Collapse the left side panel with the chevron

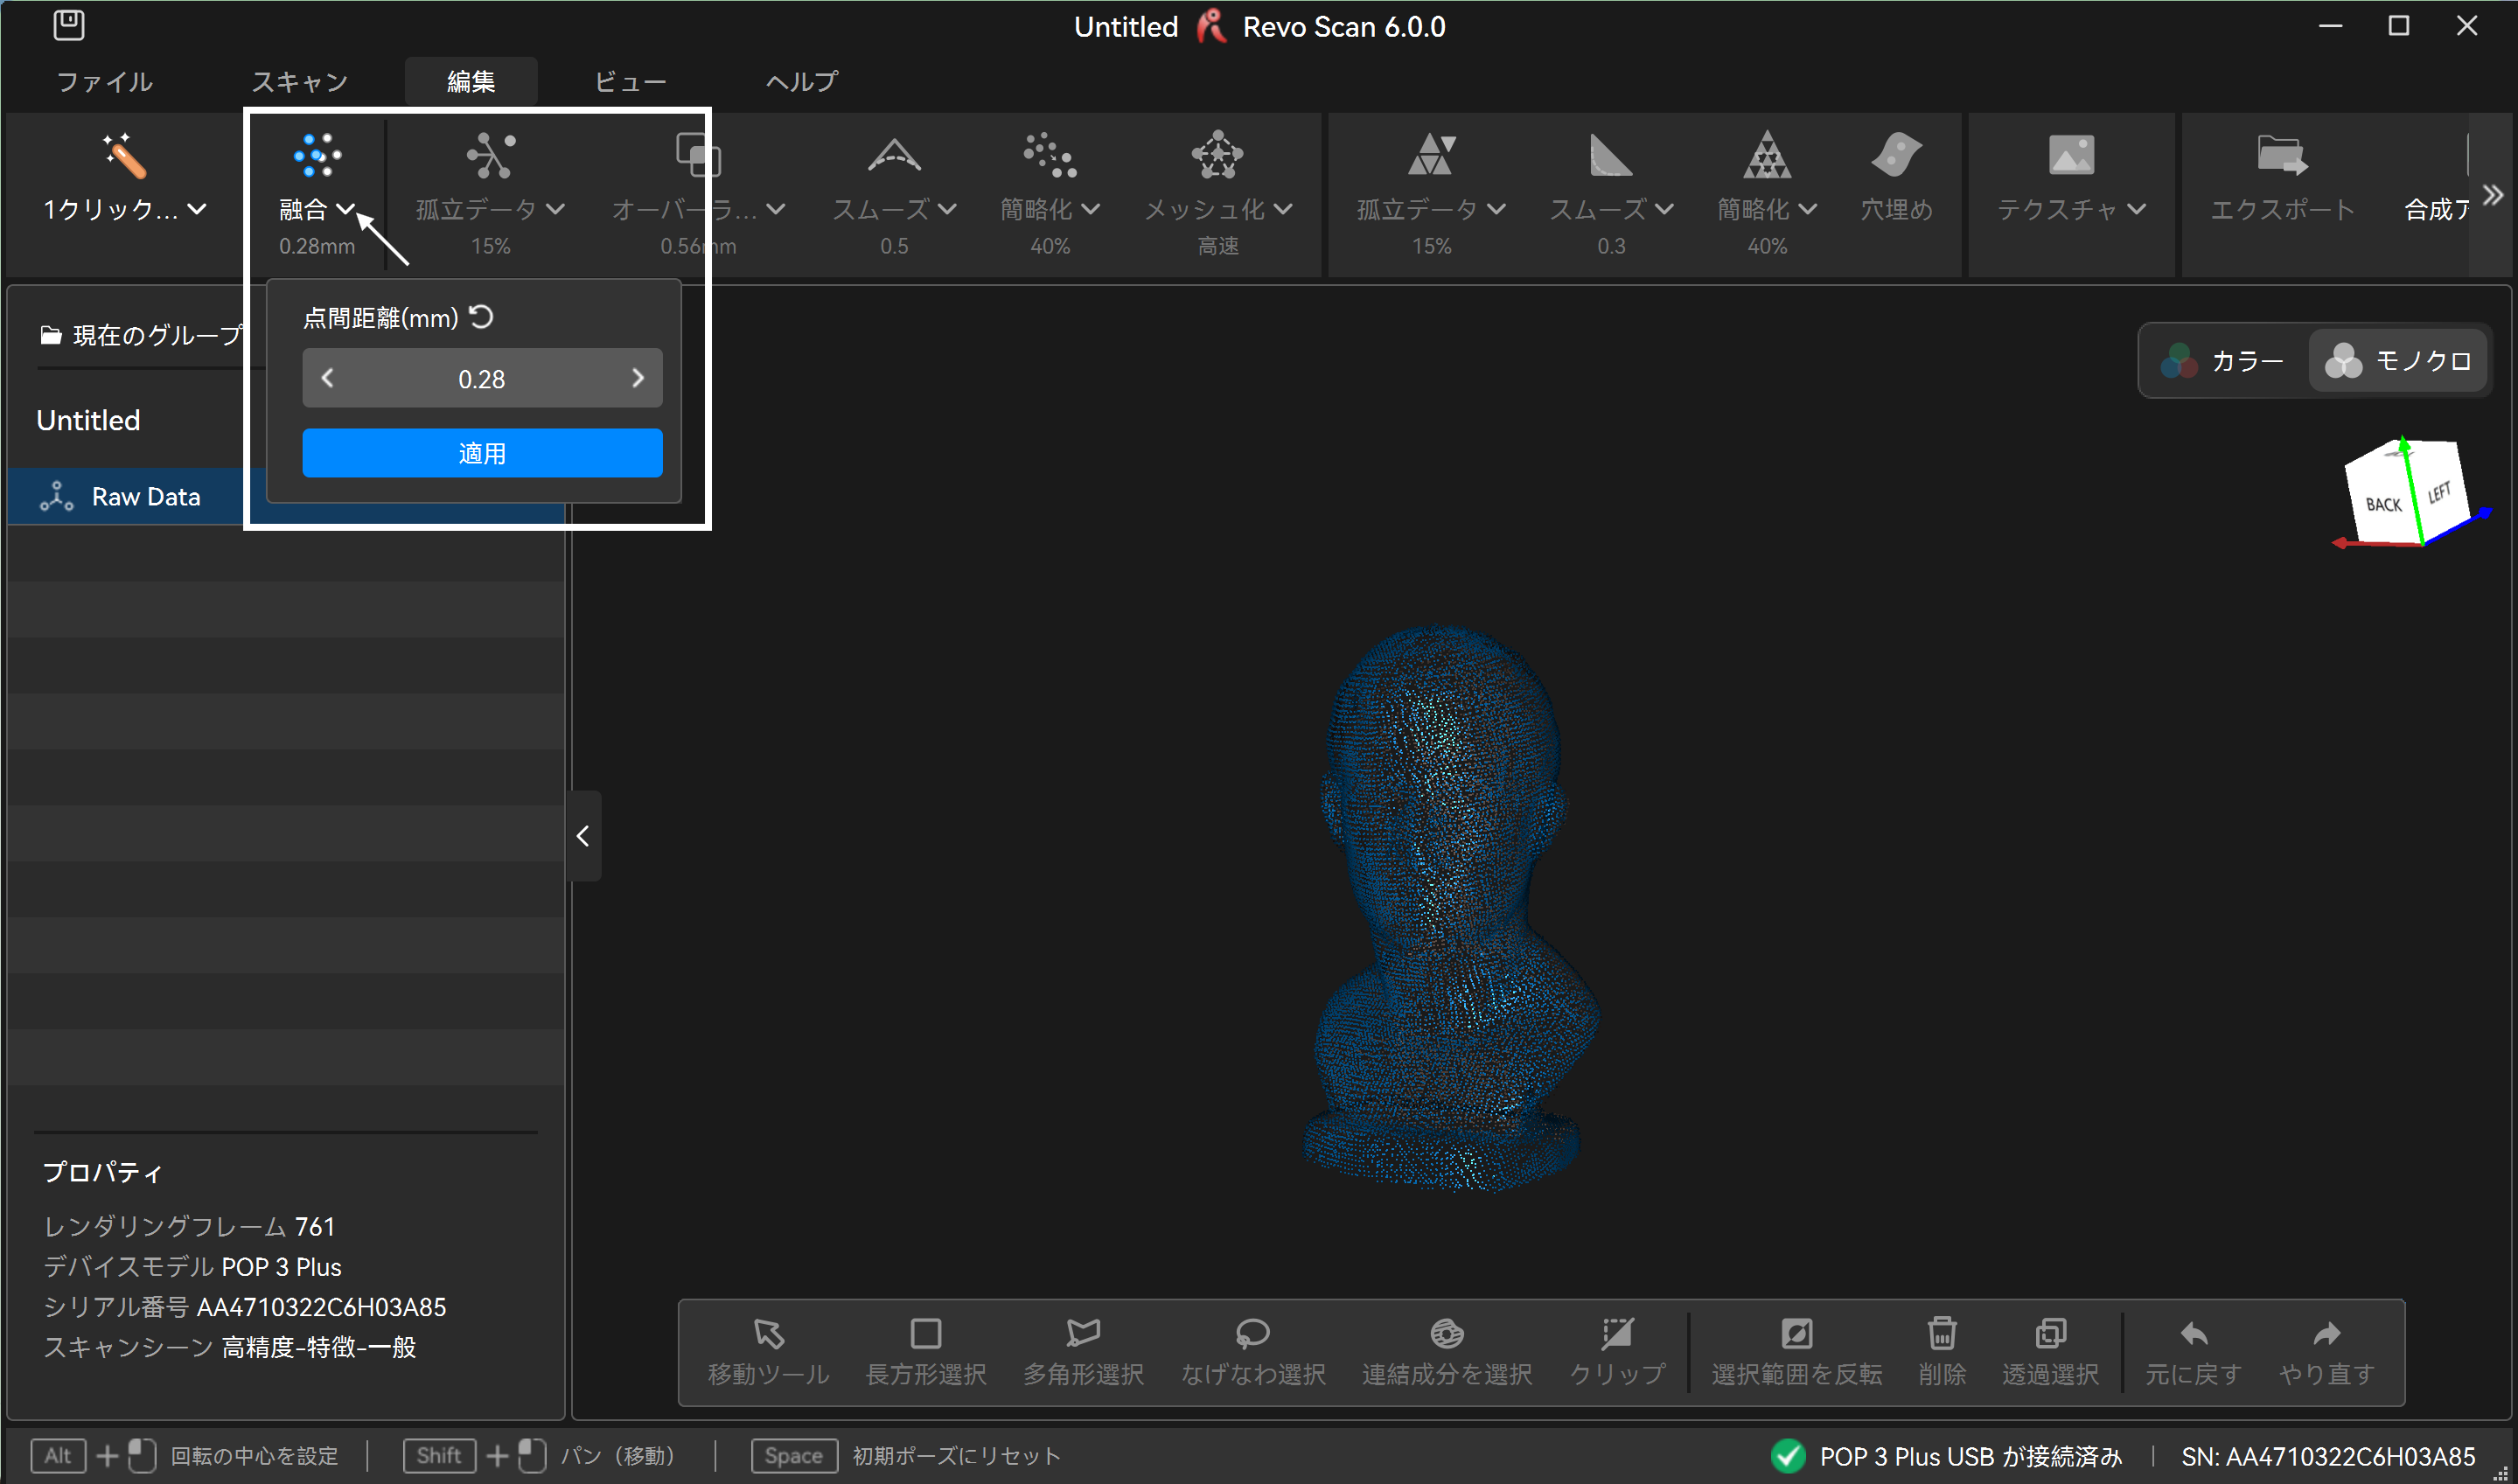pos(583,836)
